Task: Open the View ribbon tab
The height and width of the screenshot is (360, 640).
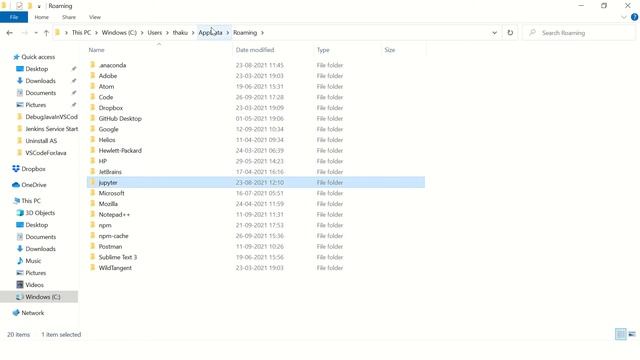Action: (x=95, y=17)
